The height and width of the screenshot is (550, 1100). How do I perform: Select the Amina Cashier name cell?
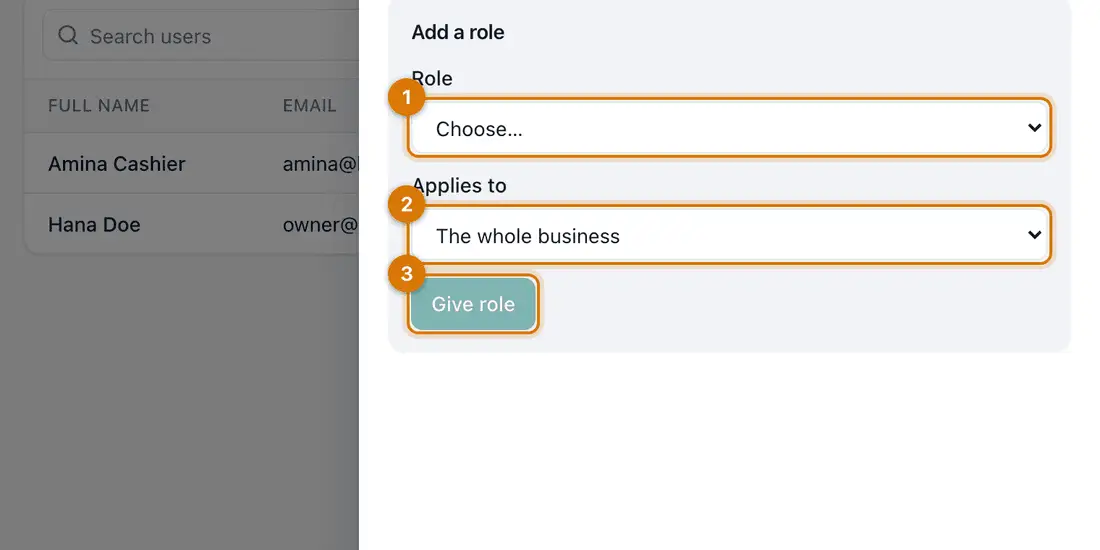coord(116,163)
